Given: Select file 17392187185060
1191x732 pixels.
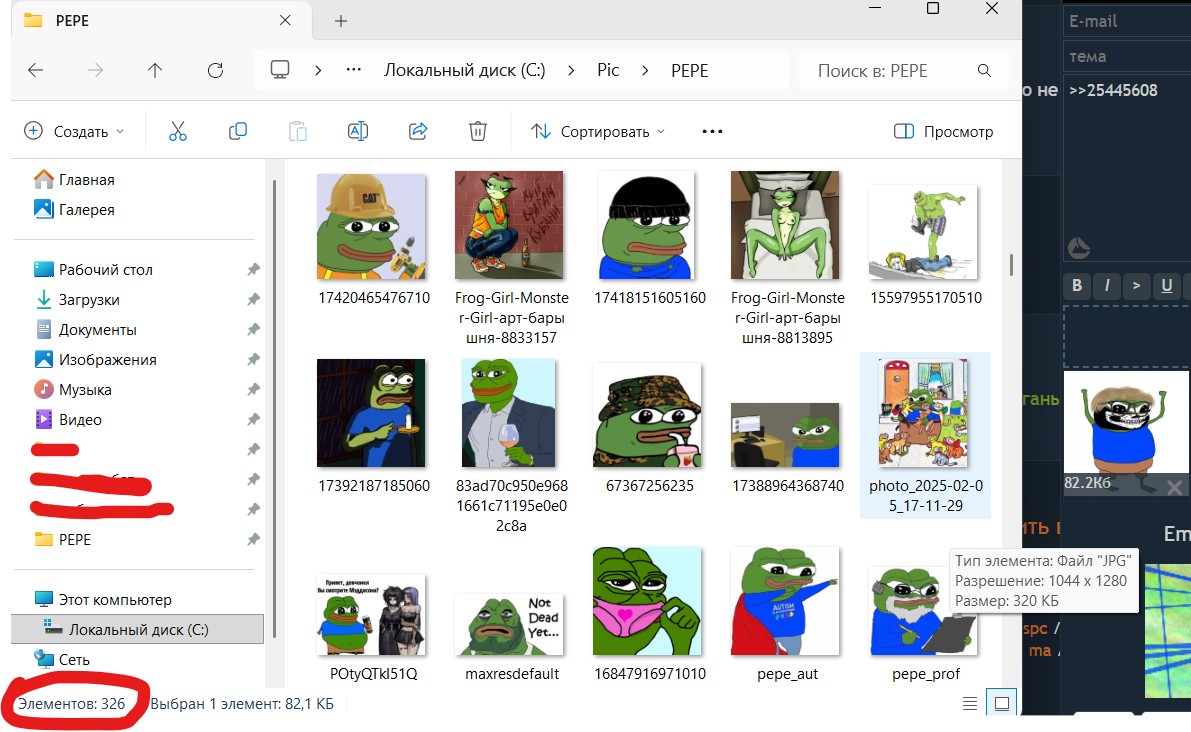Looking at the screenshot, I should [372, 427].
